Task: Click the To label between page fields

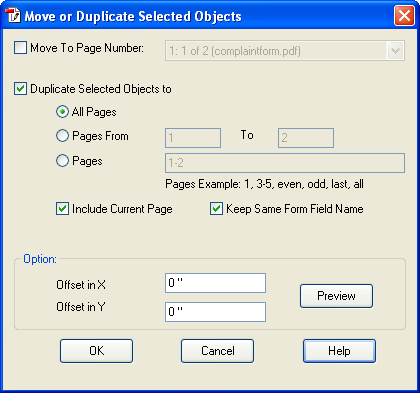Action: click(x=247, y=135)
